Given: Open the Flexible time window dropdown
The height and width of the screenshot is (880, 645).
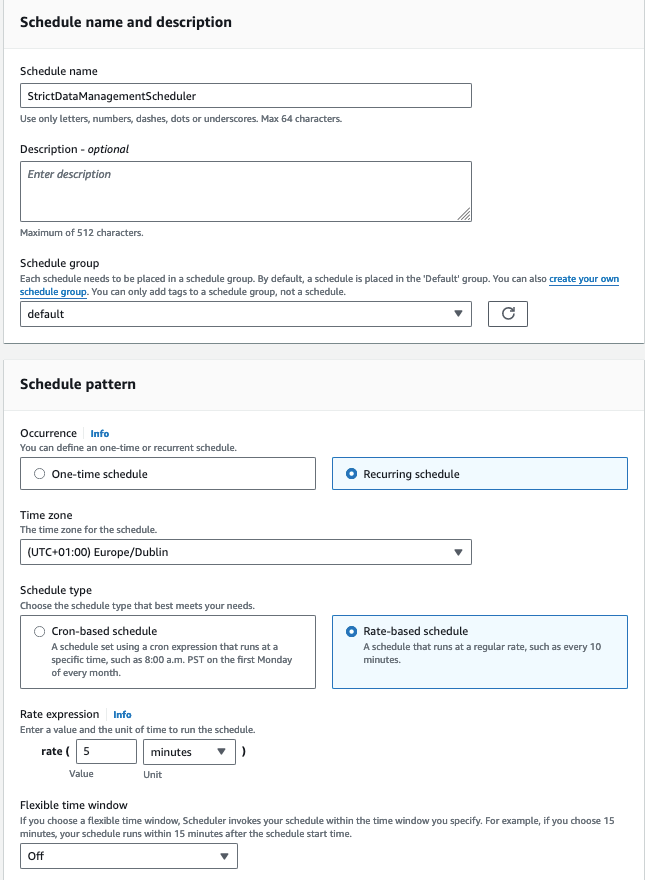Looking at the screenshot, I should pyautogui.click(x=129, y=856).
